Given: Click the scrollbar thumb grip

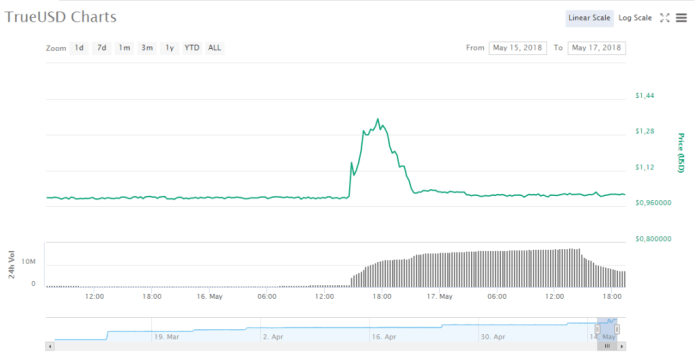Looking at the screenshot, I should [607, 346].
